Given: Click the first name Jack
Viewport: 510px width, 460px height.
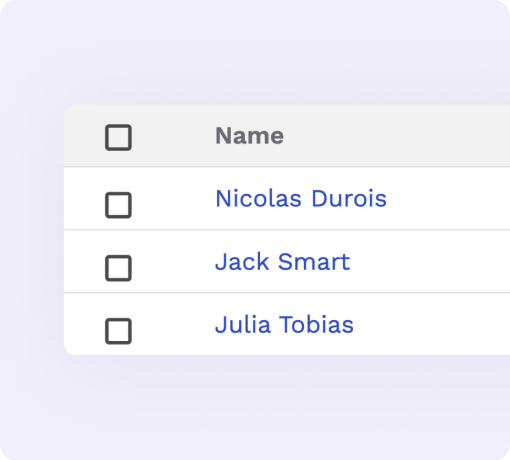Looking at the screenshot, I should (x=242, y=262).
